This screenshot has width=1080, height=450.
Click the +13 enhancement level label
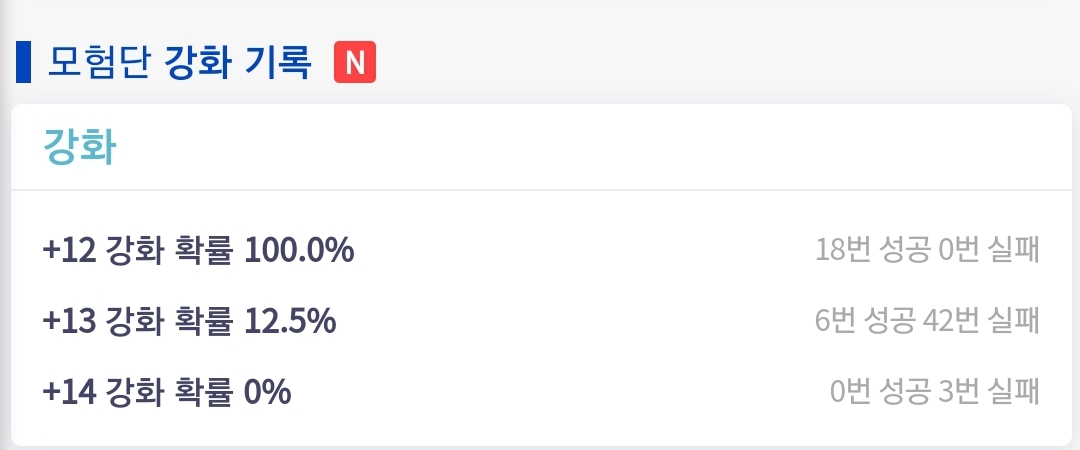[69, 322]
